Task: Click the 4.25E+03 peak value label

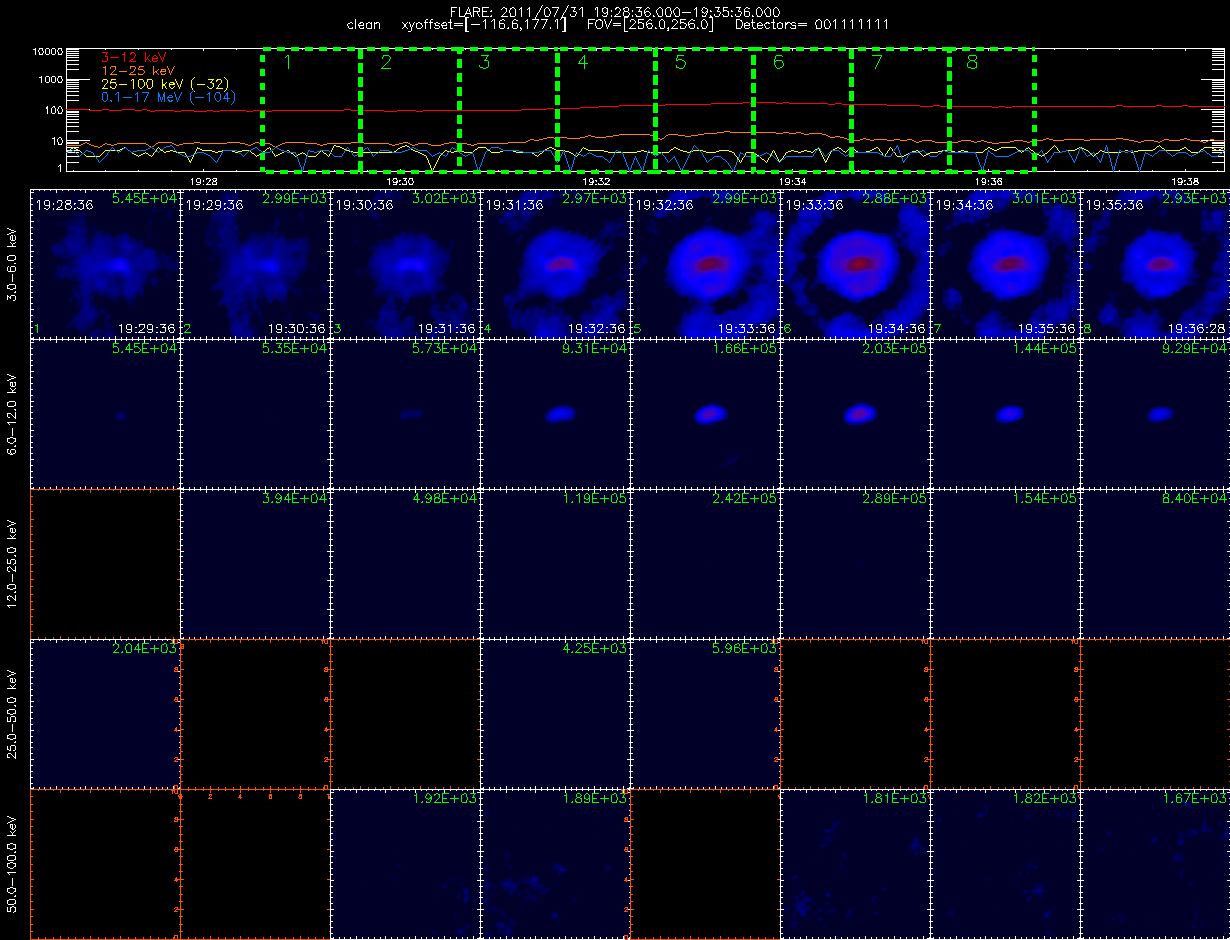Action: coord(595,649)
